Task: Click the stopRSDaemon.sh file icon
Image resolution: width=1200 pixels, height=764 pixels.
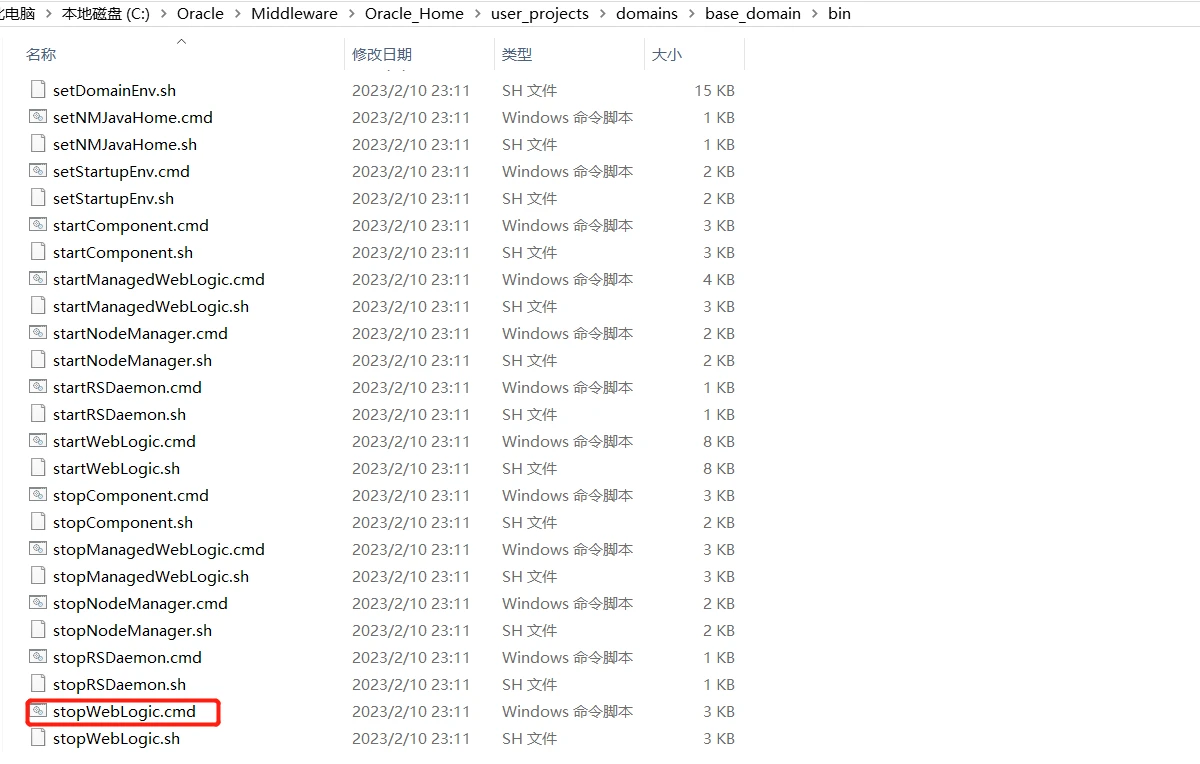Action: click(38, 684)
